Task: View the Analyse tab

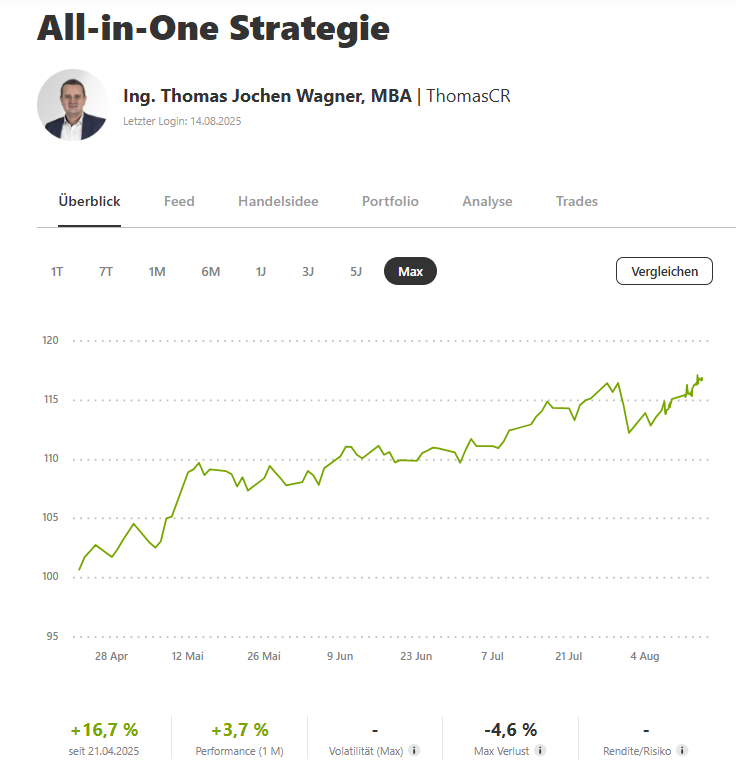Action: [x=487, y=201]
